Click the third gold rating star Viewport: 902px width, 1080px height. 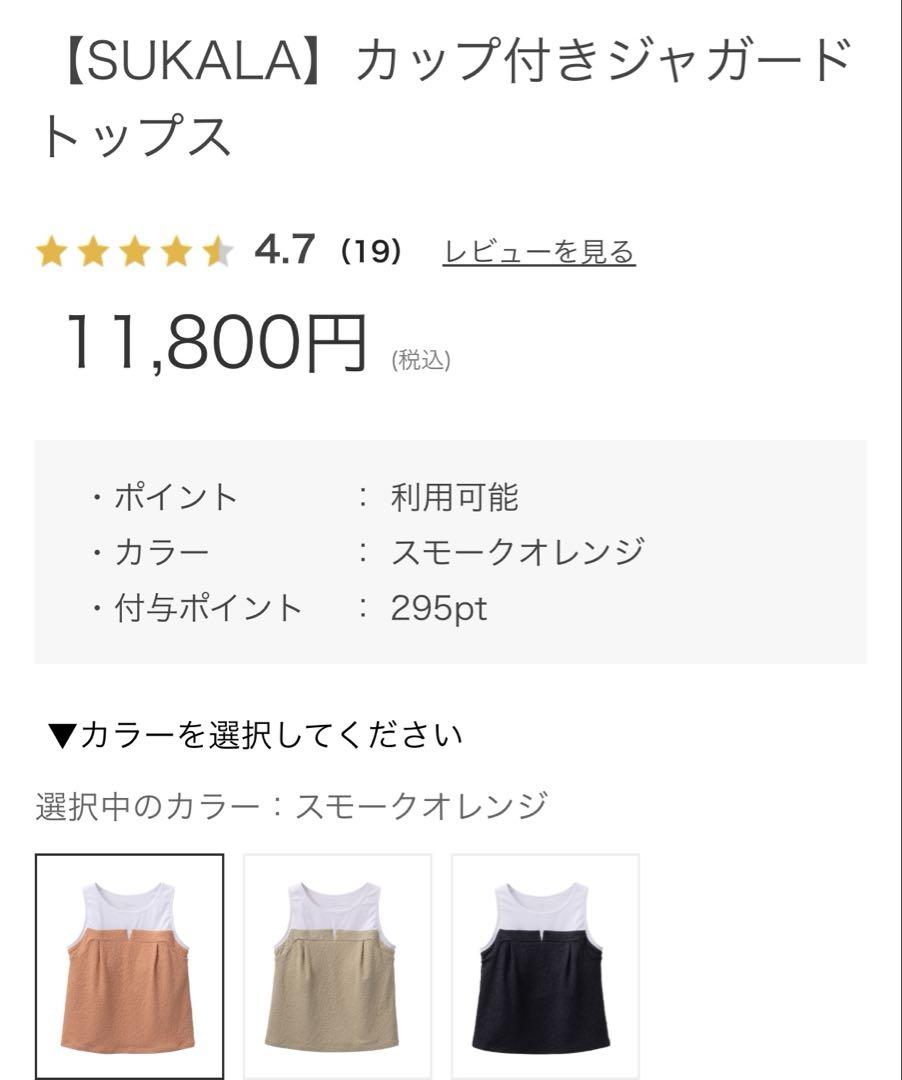(x=135, y=251)
